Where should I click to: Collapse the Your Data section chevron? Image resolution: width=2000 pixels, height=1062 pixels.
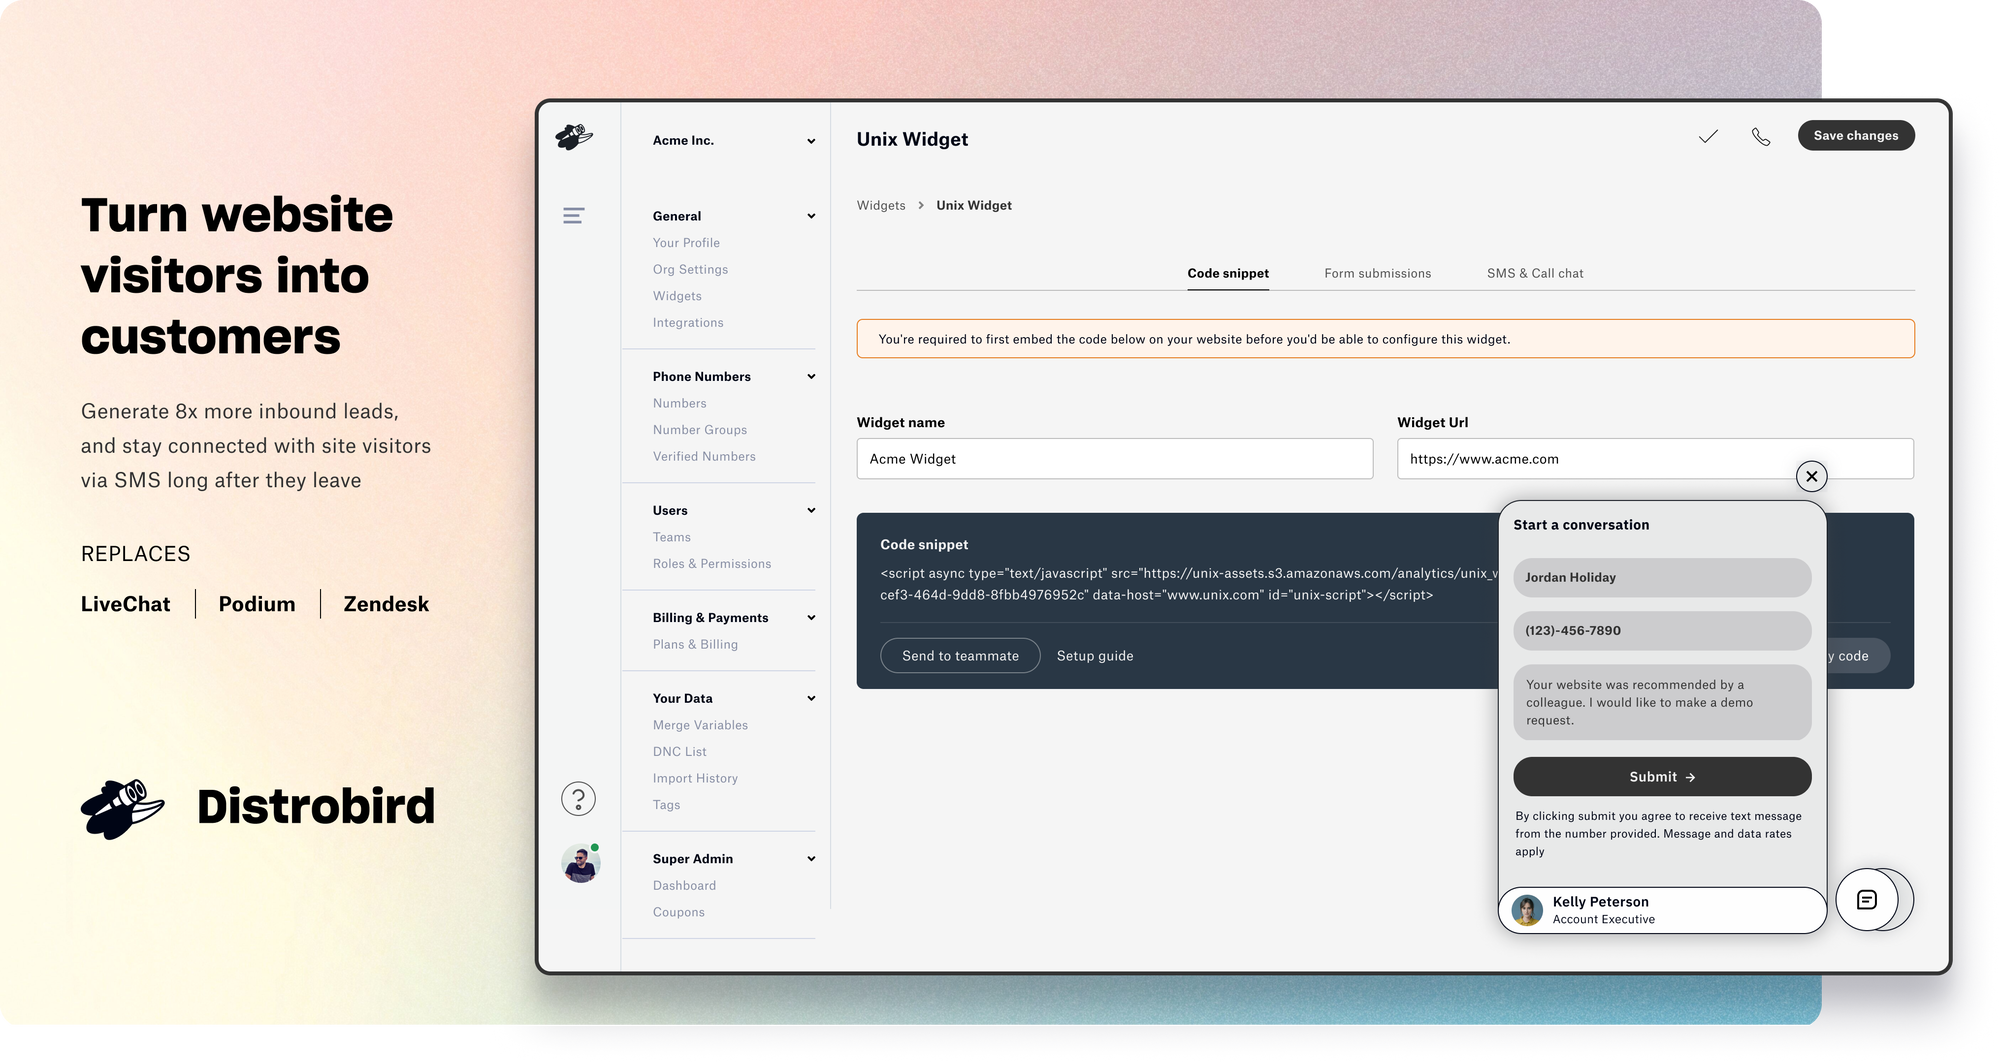(x=811, y=699)
